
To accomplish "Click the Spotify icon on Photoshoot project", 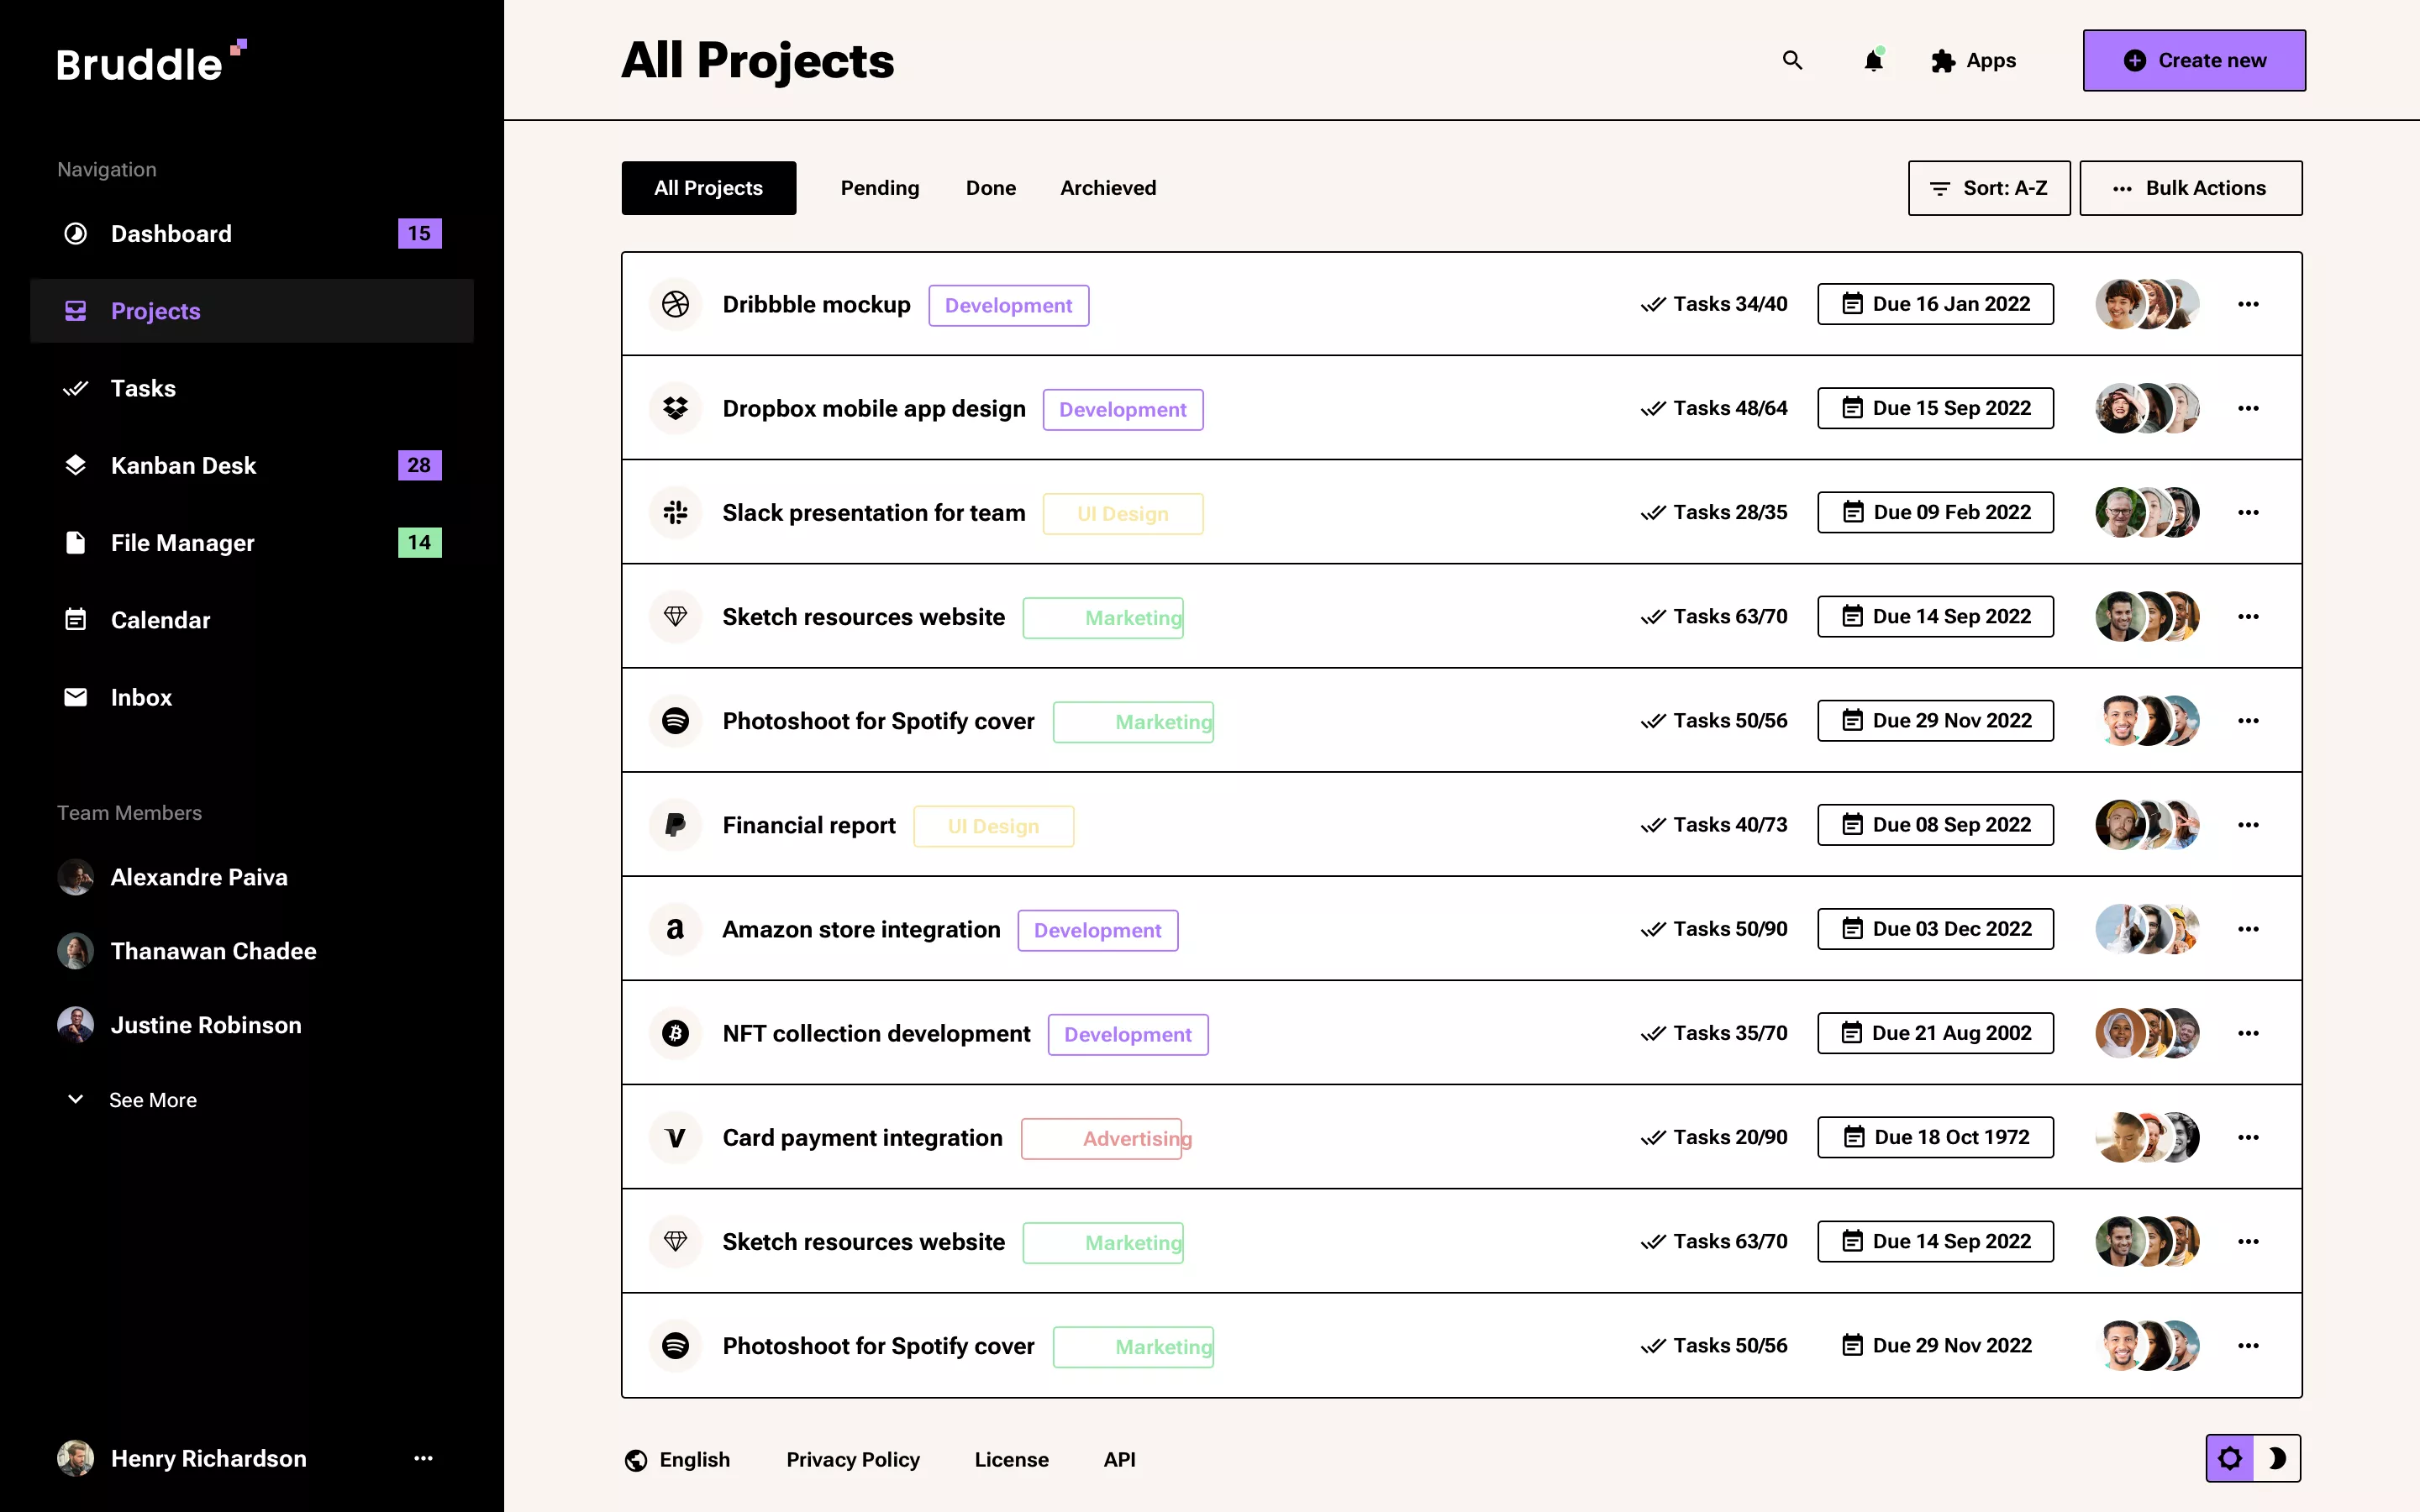I will (x=676, y=720).
